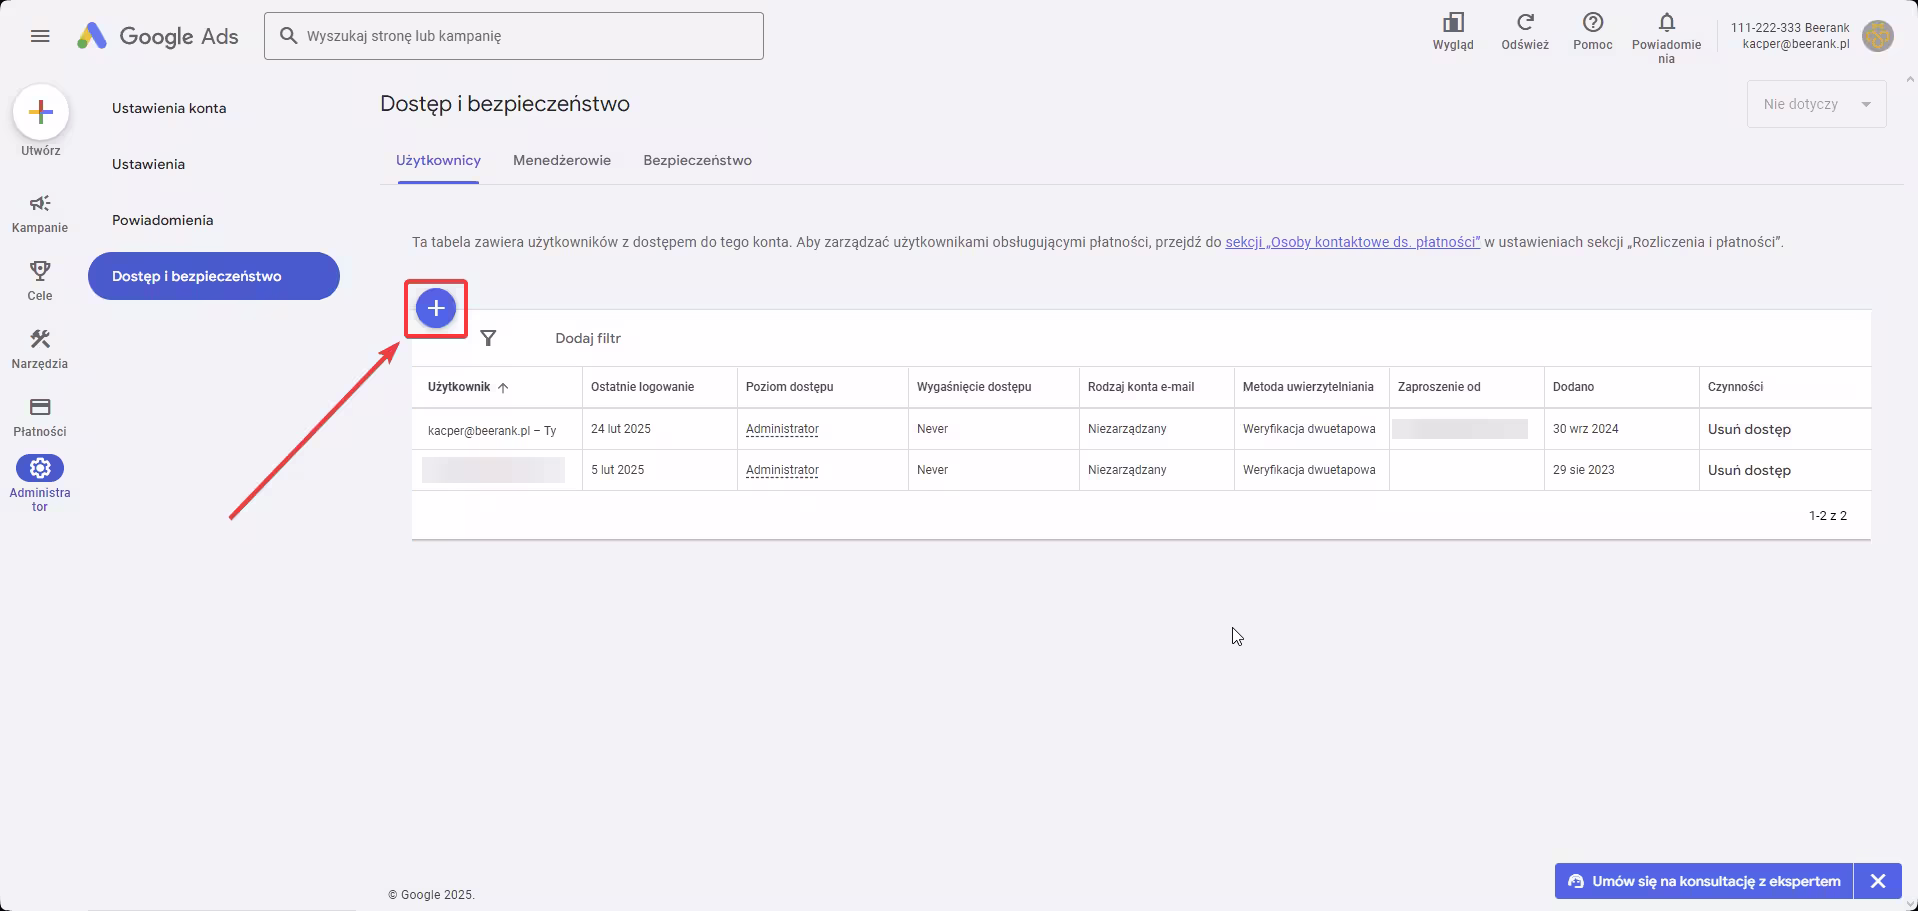Screen dimensions: 1918x911
Task: Open Administrator access level for kacper@beerank.pl
Action: [782, 429]
